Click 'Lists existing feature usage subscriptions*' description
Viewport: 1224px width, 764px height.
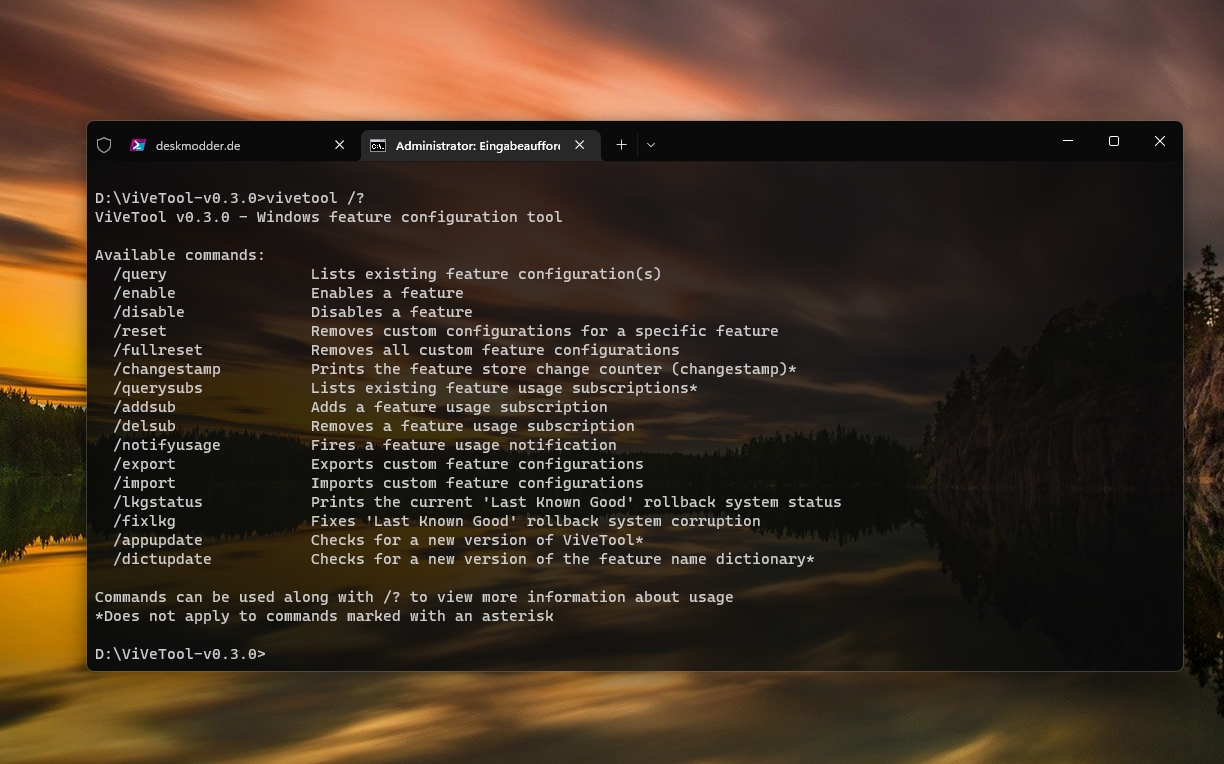(x=504, y=388)
